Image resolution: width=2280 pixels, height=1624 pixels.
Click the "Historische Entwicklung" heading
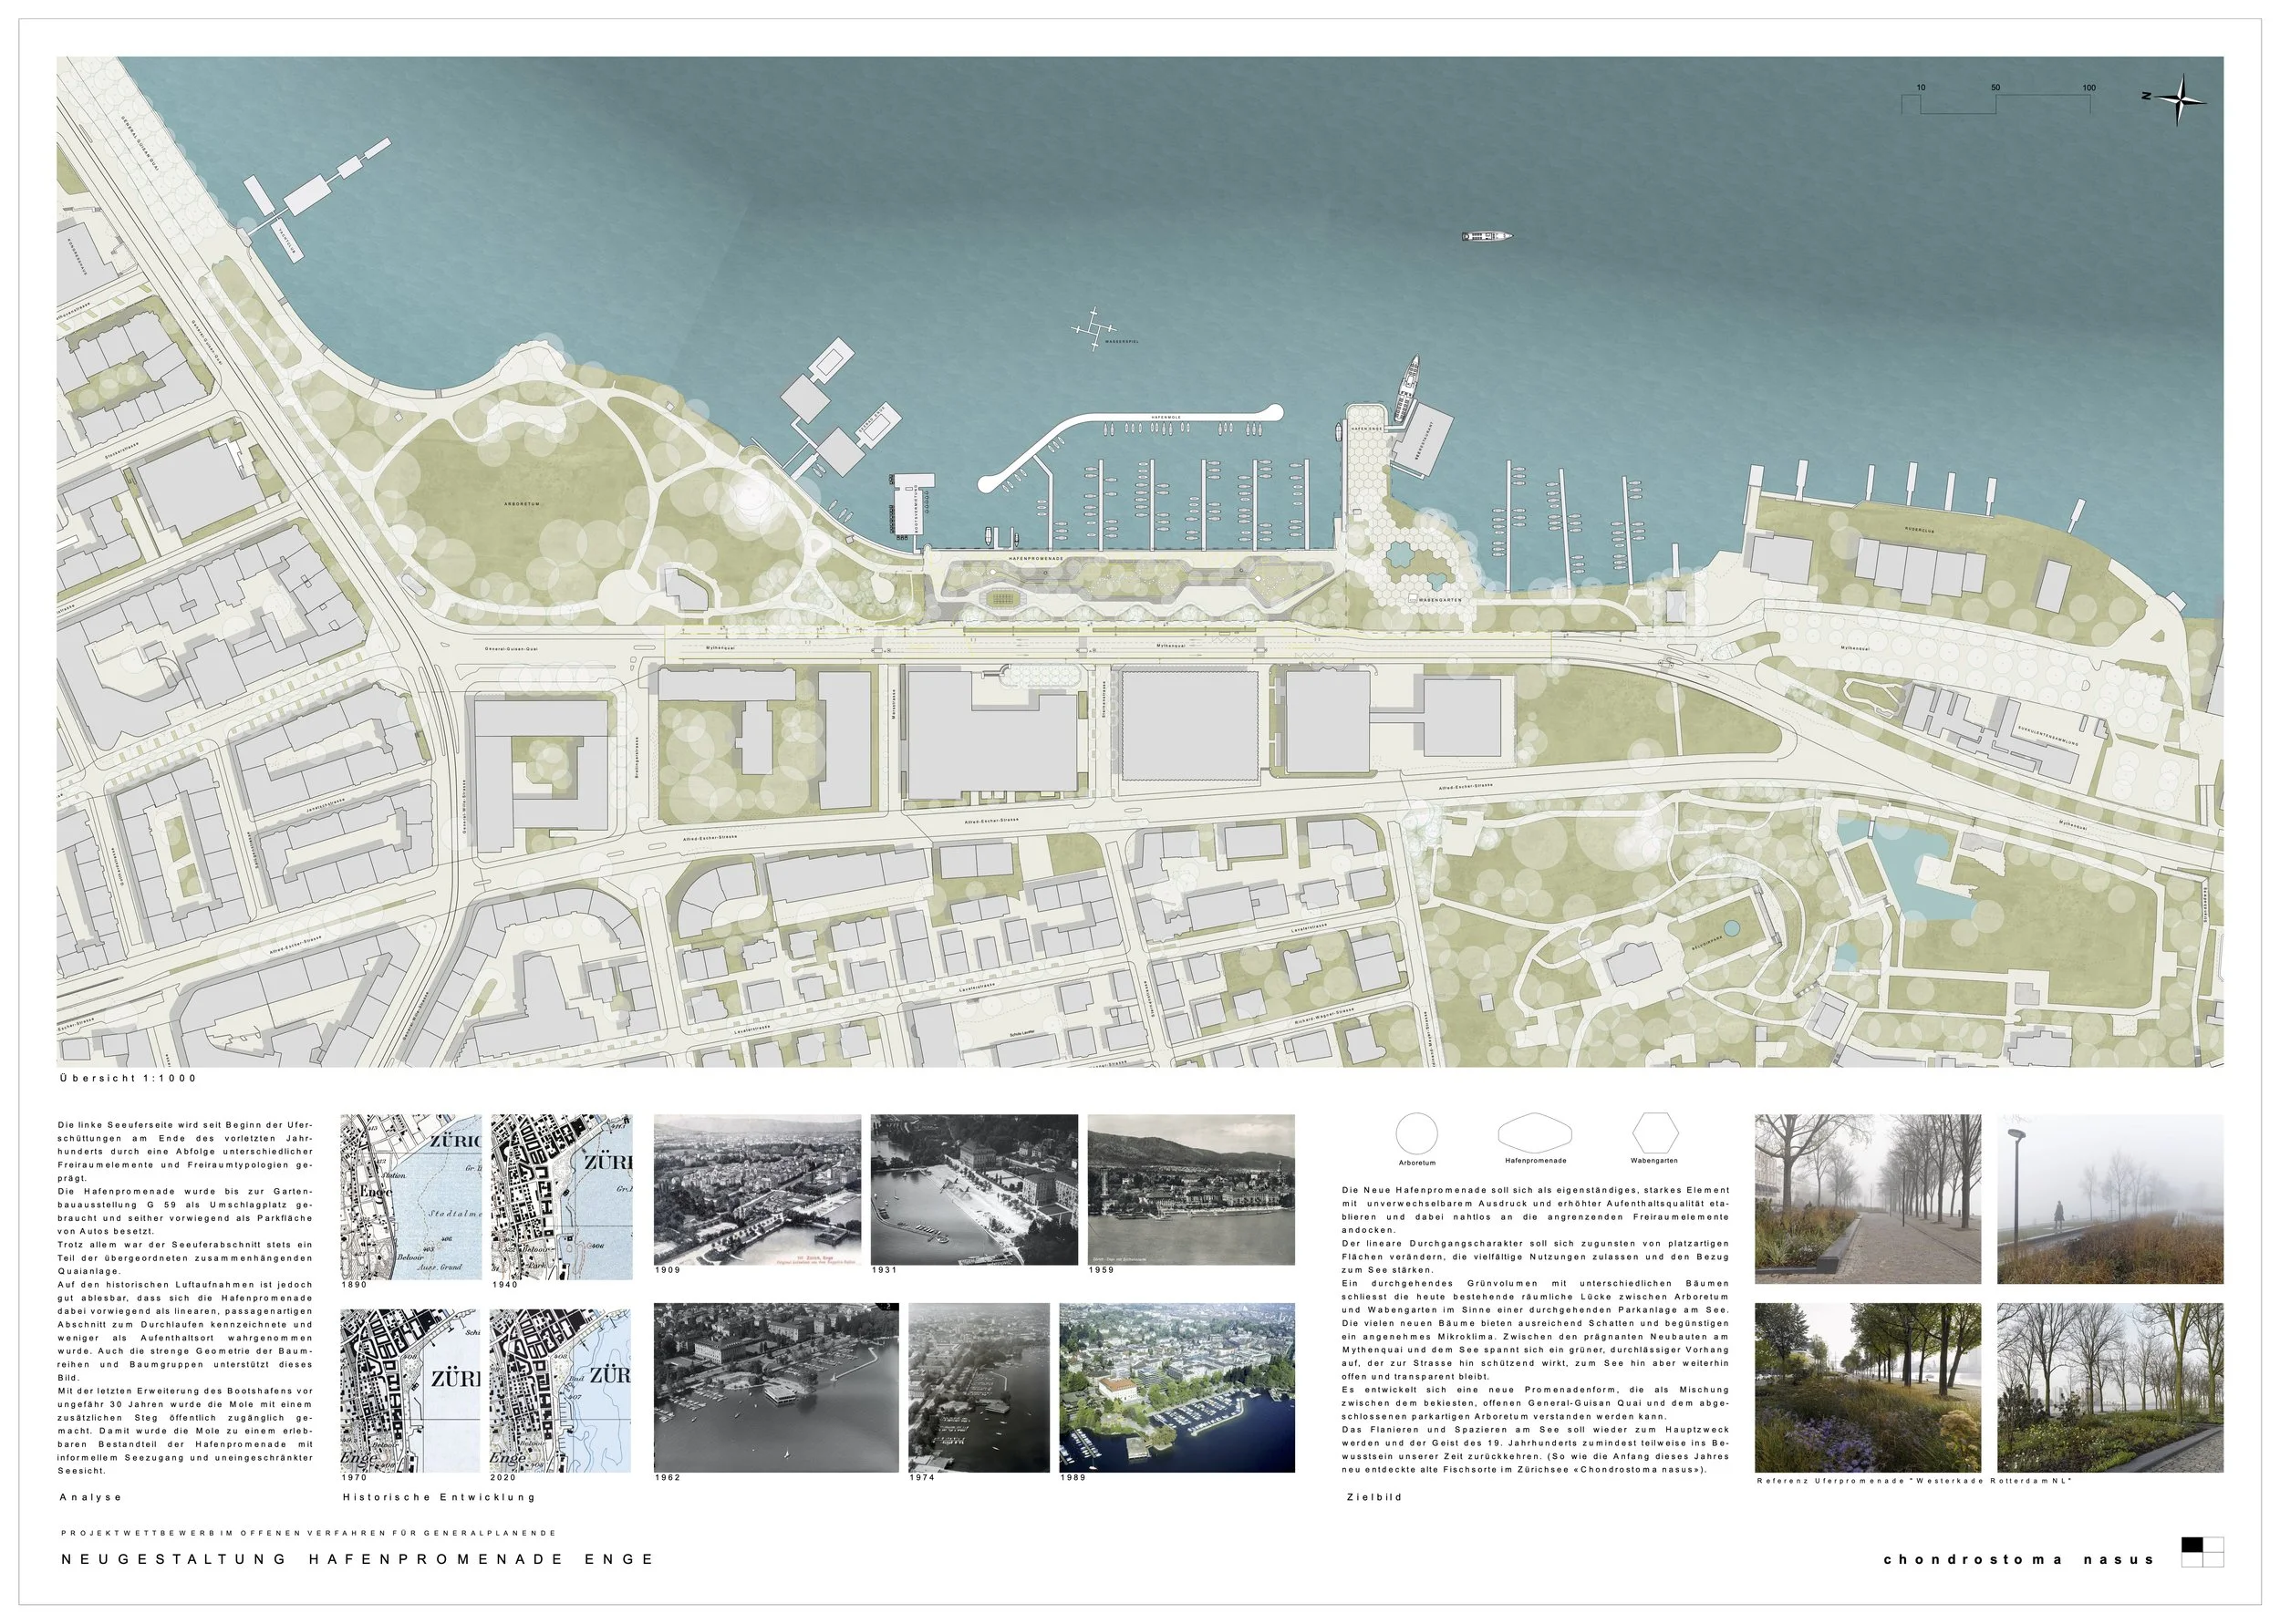click(439, 1497)
